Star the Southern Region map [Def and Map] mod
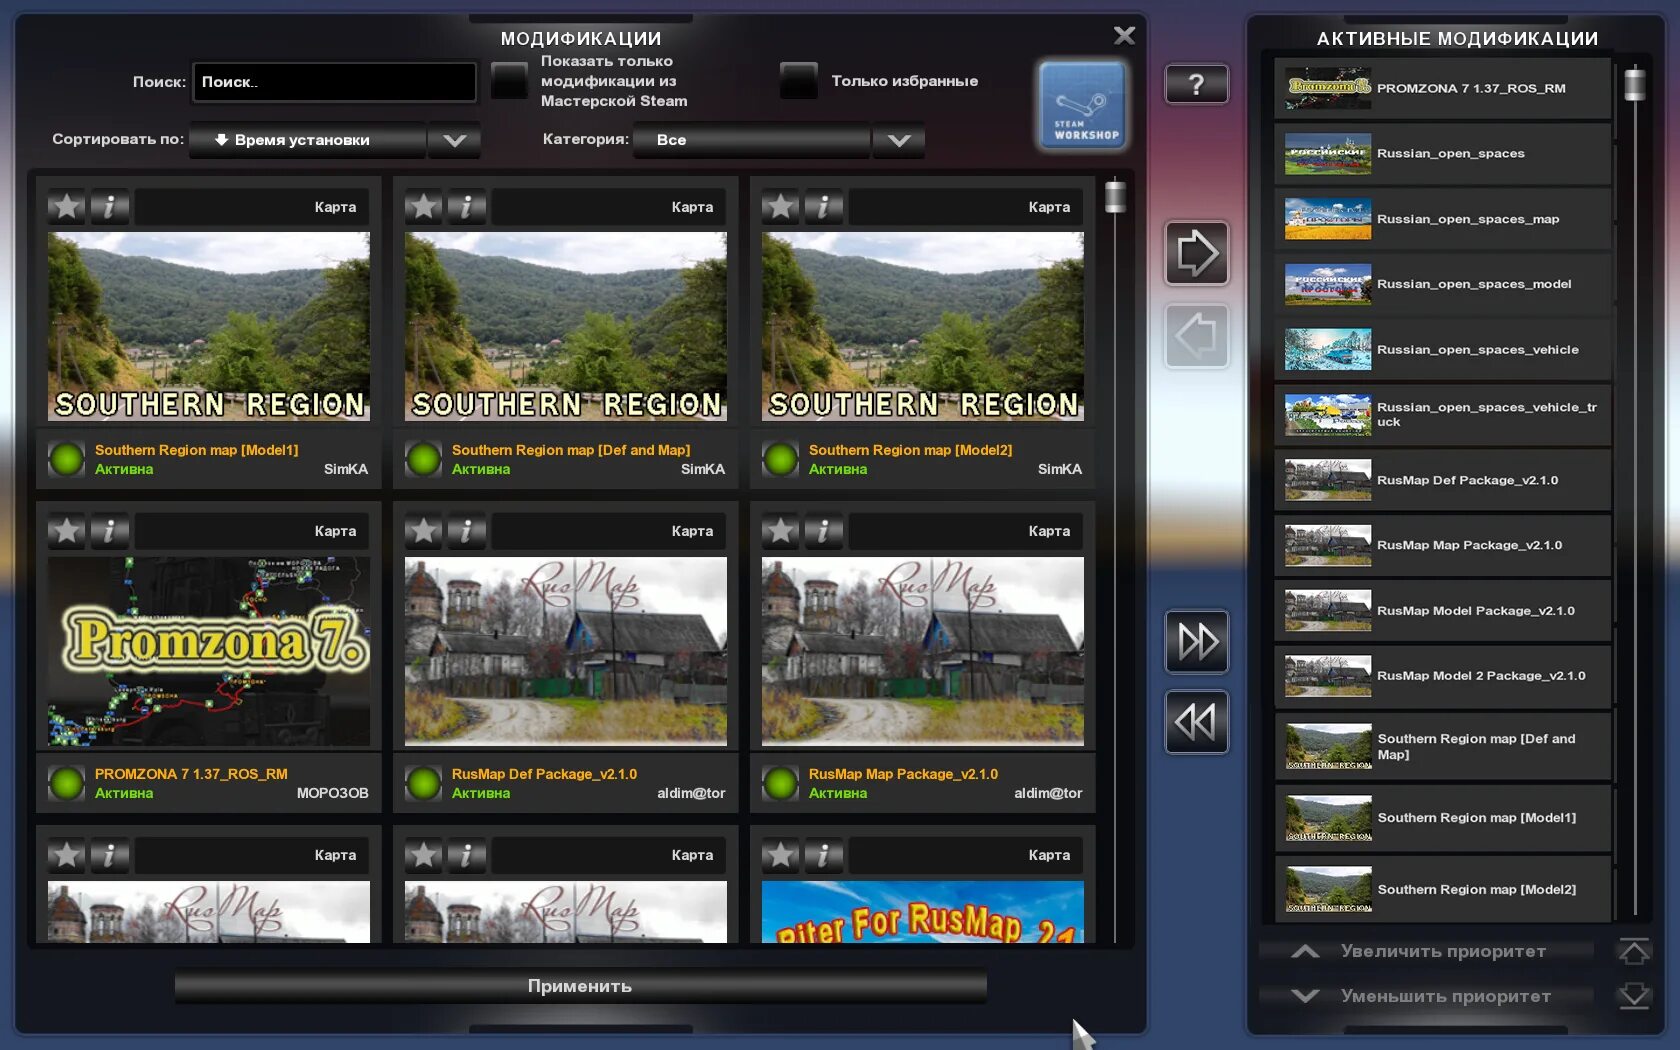Screen dimensions: 1680x1050 click(x=424, y=207)
